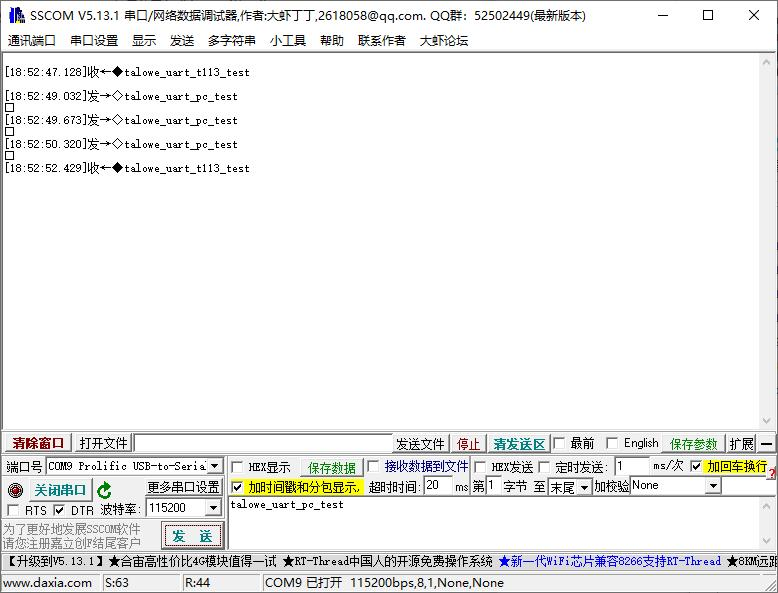The height and width of the screenshot is (593, 778).
Task: Open the 帮助 menu
Action: pos(332,40)
